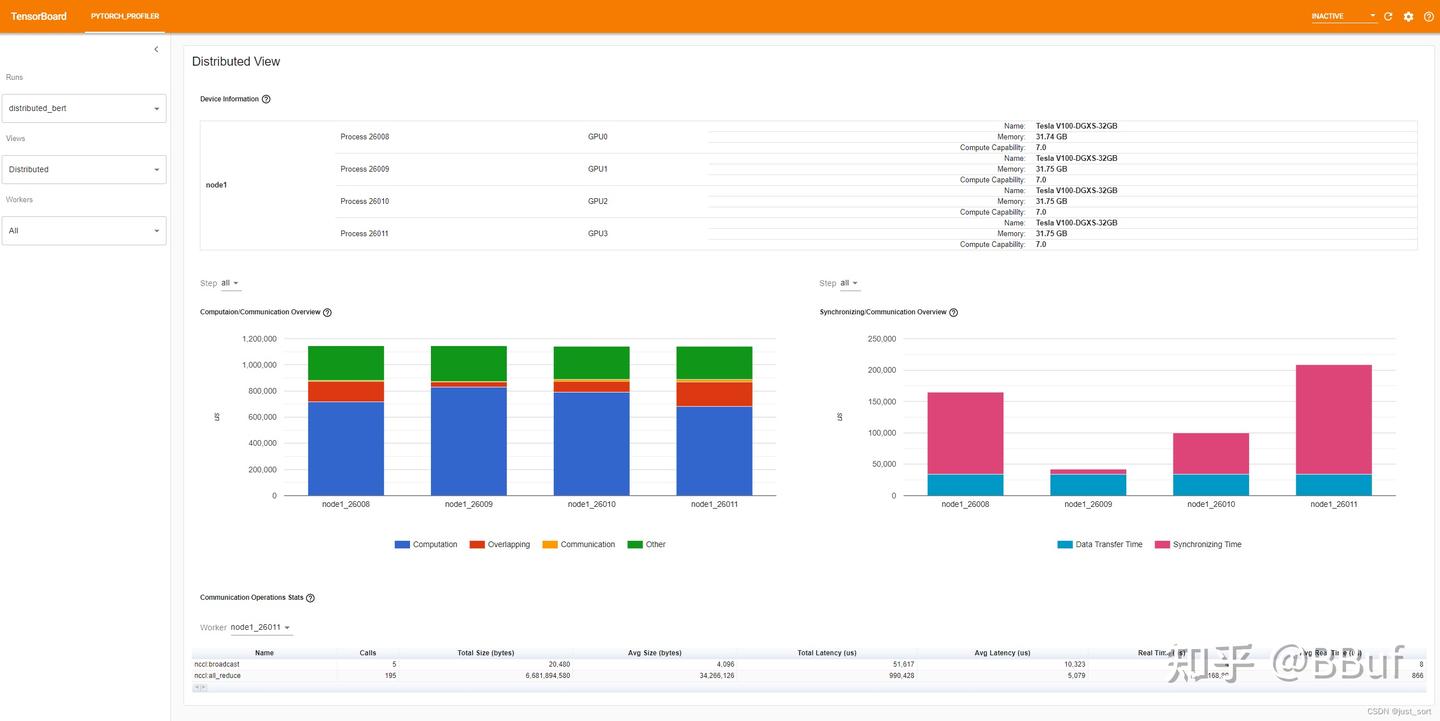Viewport: 1440px width, 721px height.
Task: Open the help icon in the top toolbar
Action: tap(1429, 16)
